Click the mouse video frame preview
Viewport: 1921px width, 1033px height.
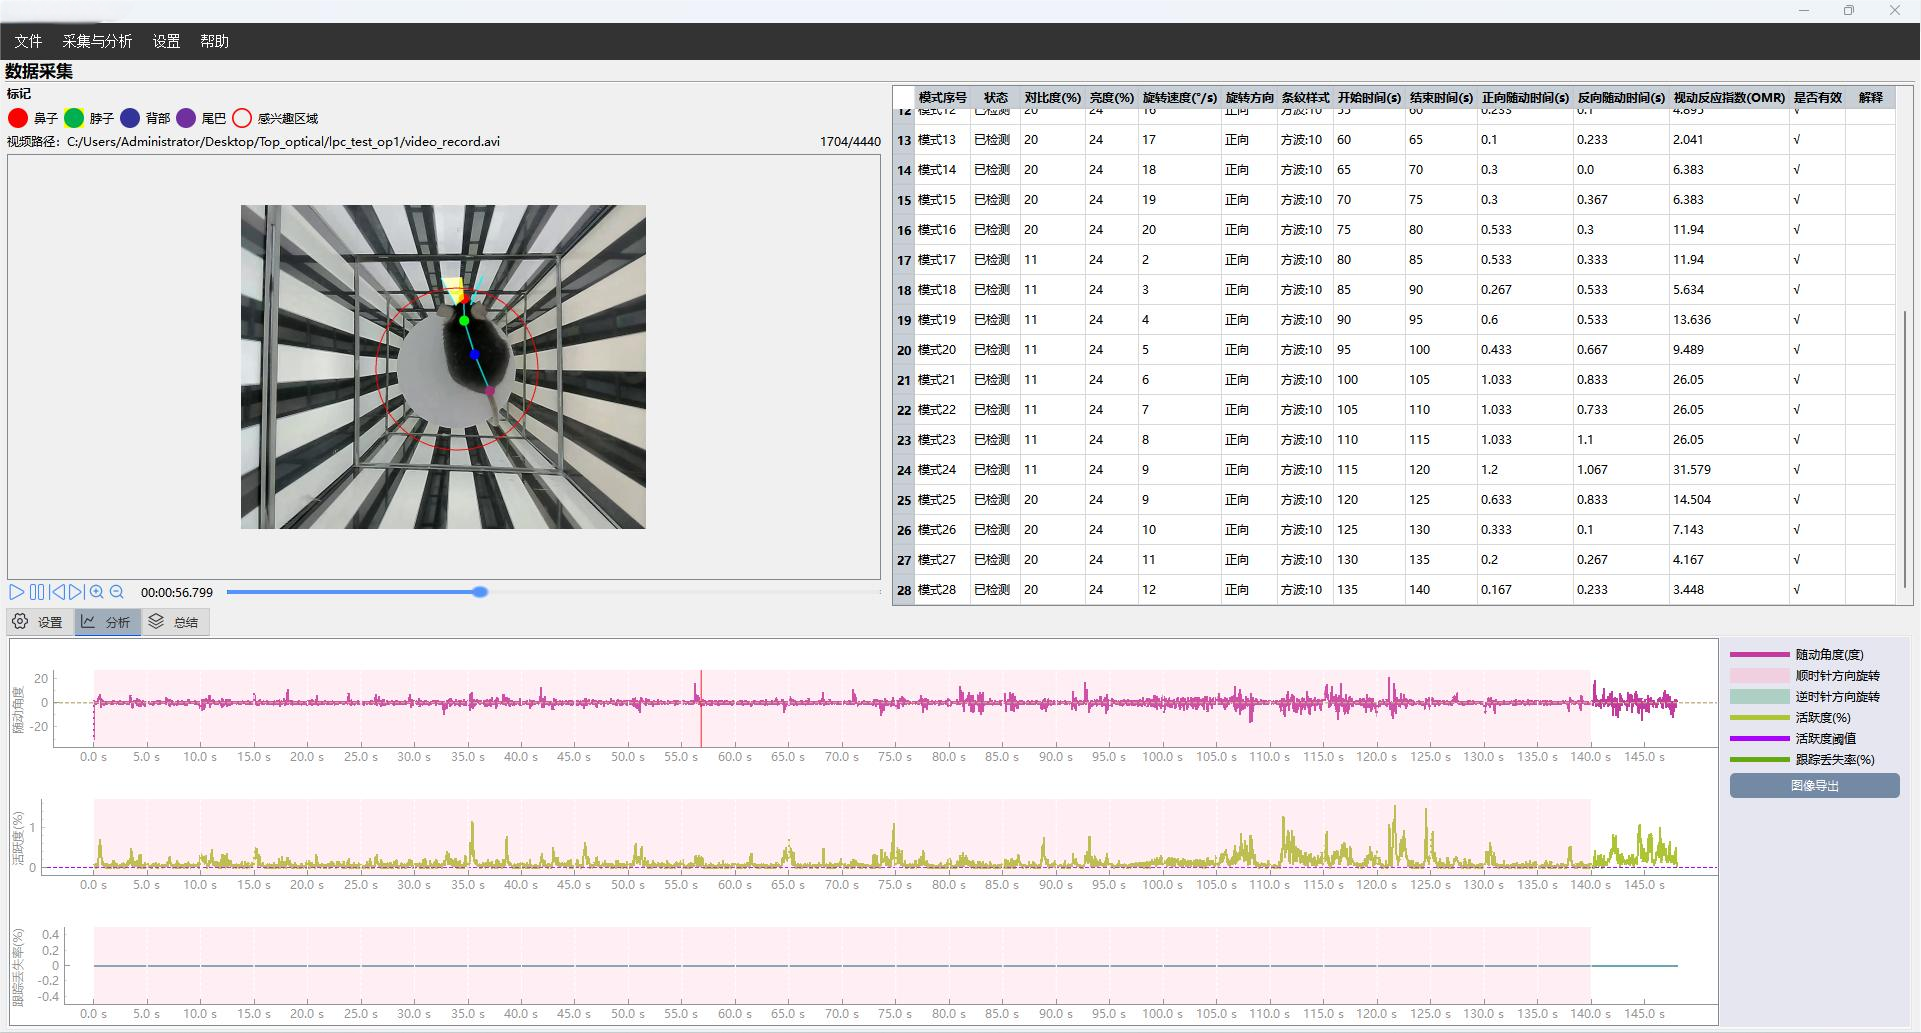coord(443,367)
